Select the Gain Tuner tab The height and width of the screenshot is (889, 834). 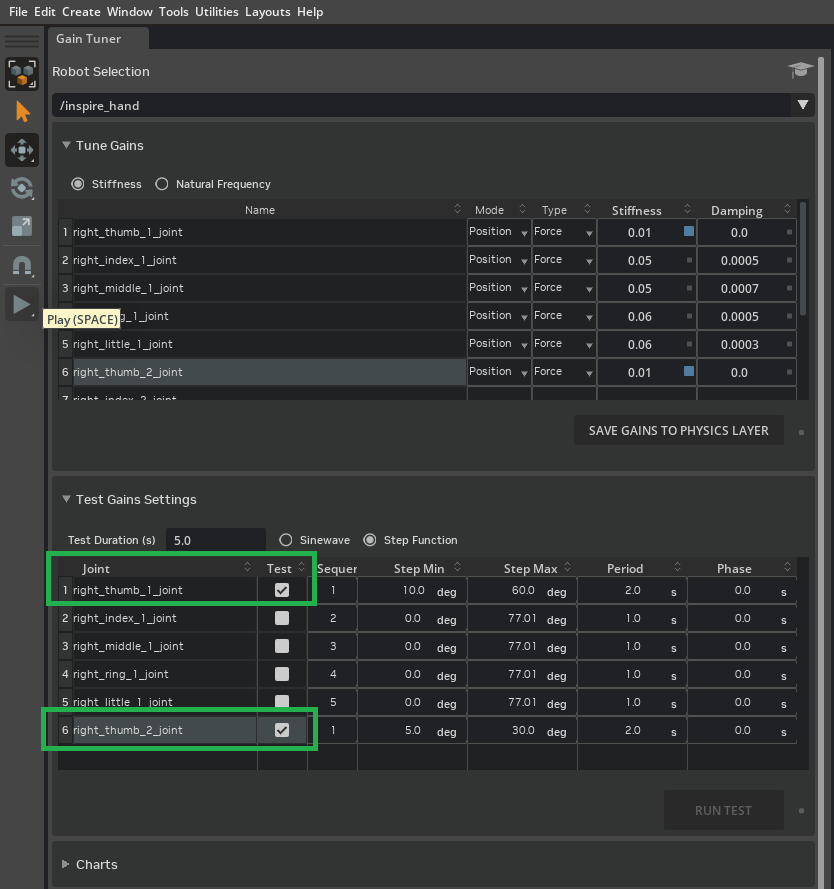coord(89,38)
